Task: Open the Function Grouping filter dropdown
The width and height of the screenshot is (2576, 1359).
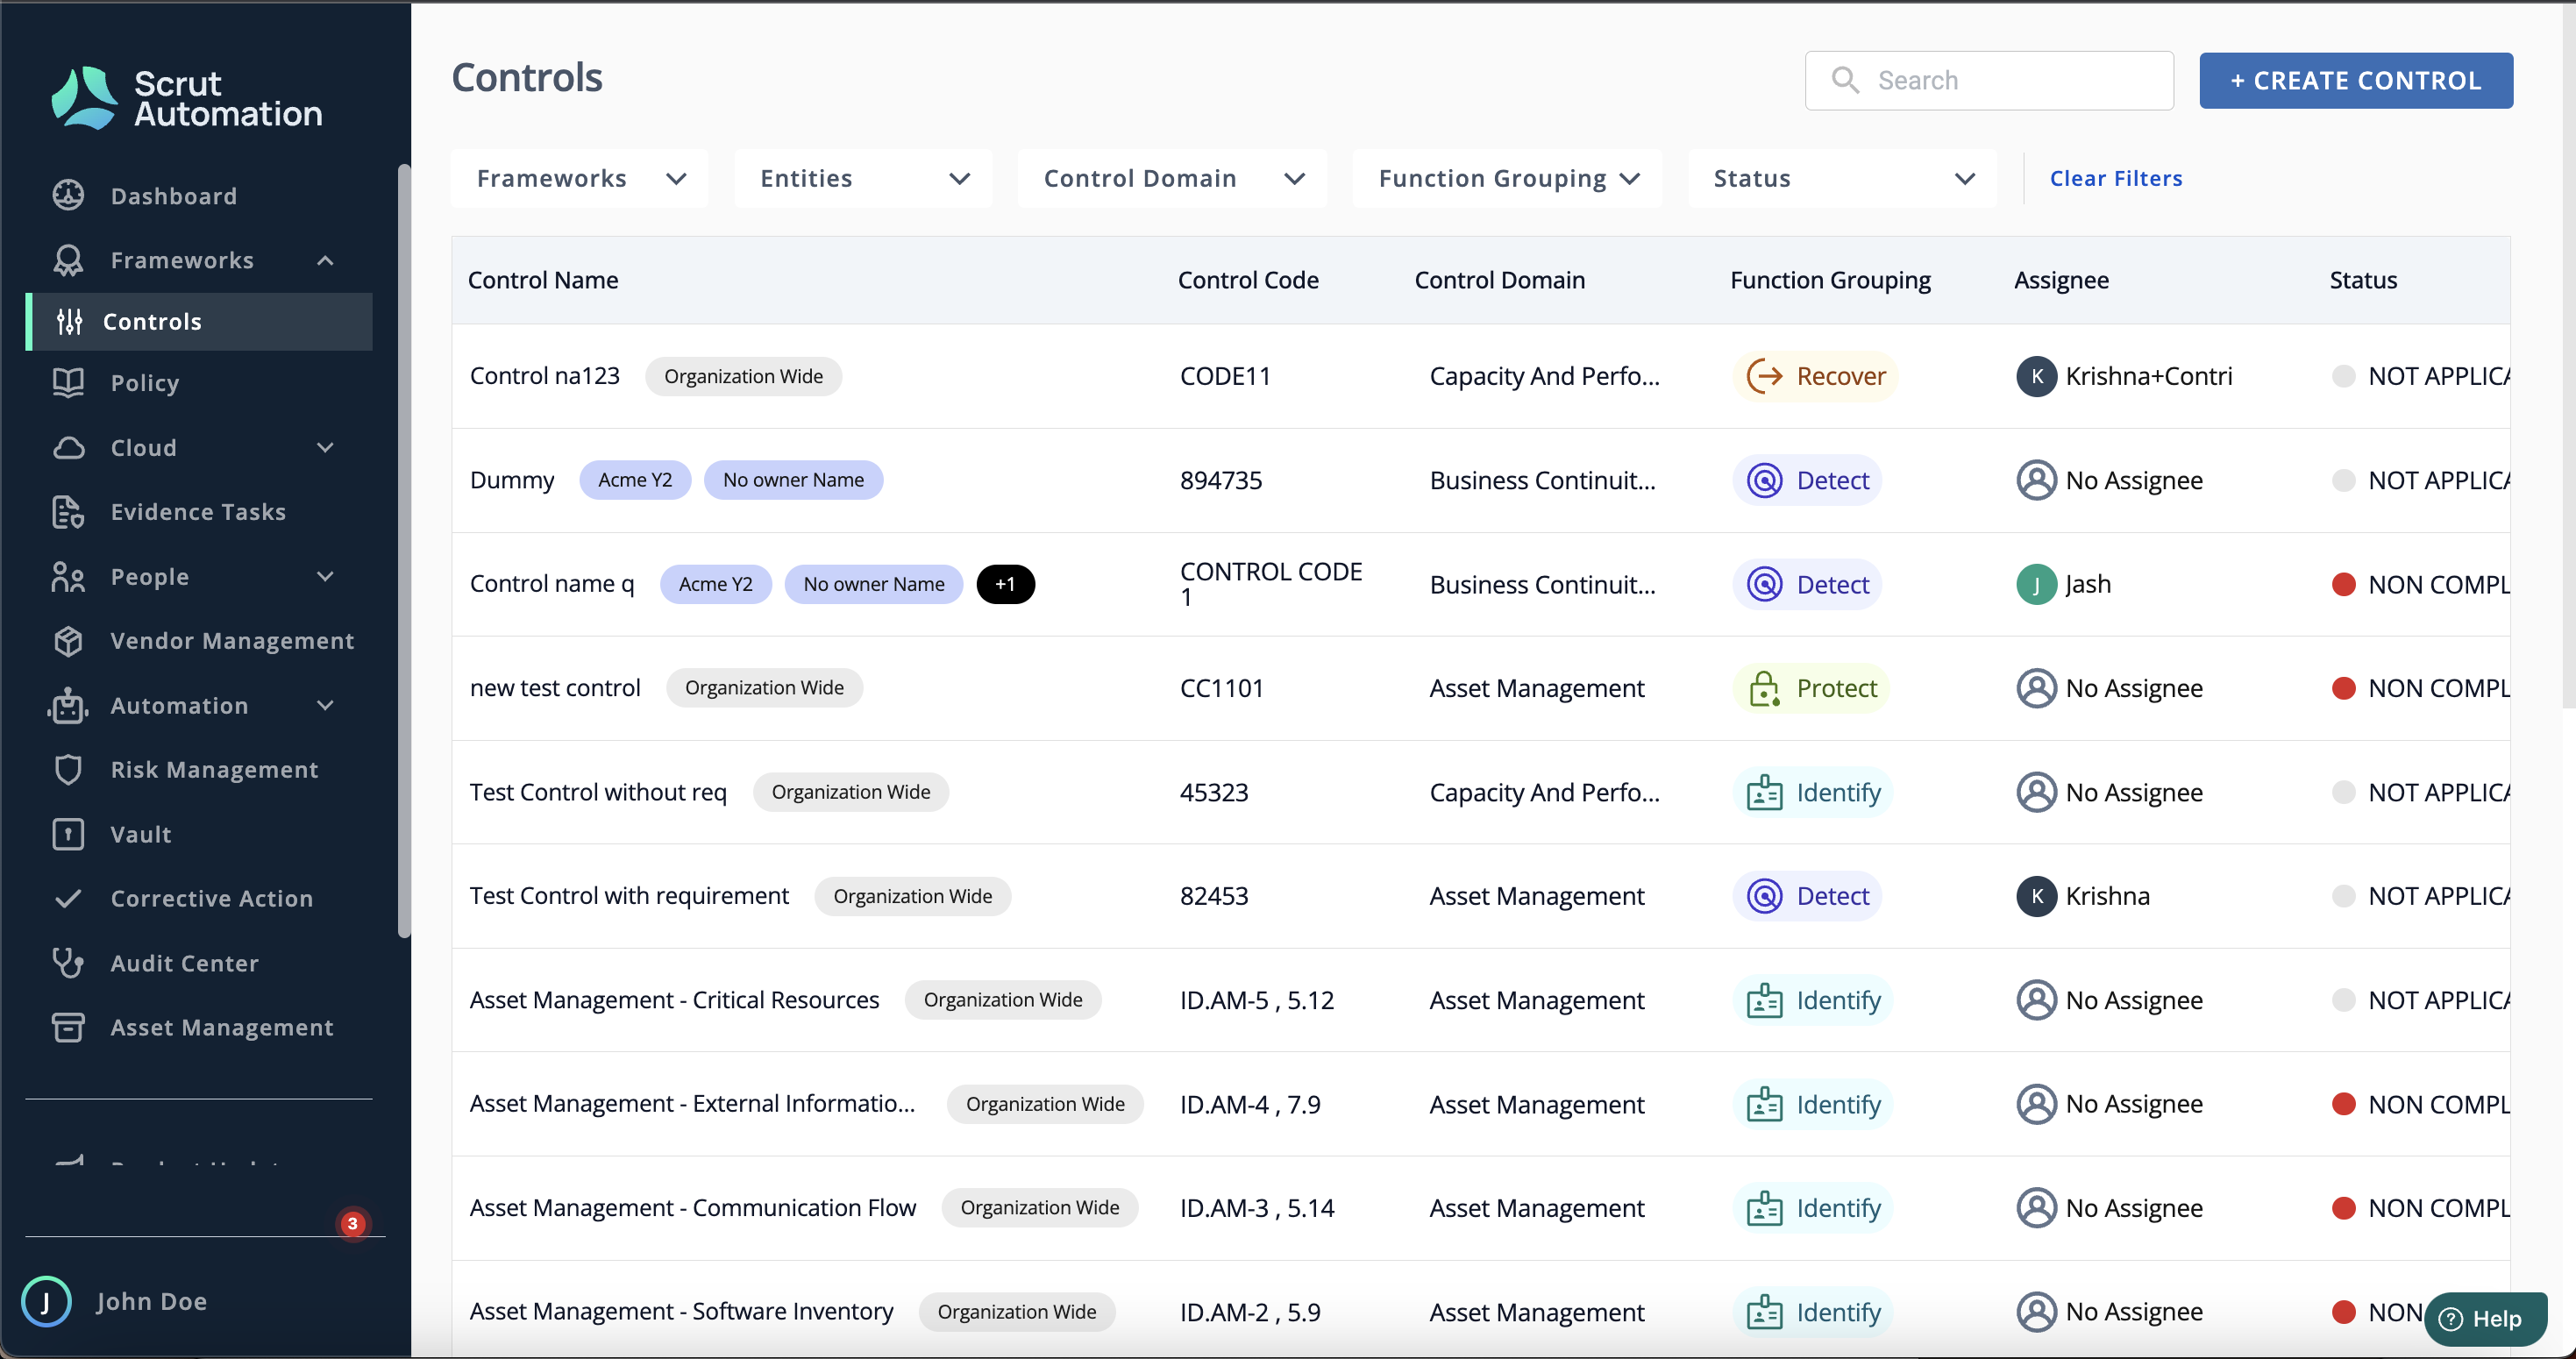Action: 1507,178
